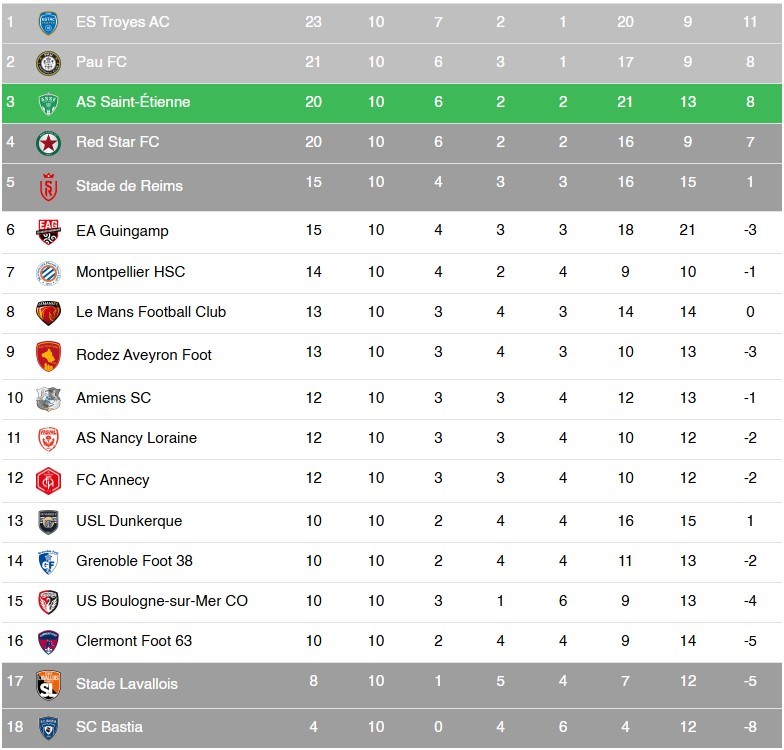Open the Clermont Foot 63 link

(133, 641)
